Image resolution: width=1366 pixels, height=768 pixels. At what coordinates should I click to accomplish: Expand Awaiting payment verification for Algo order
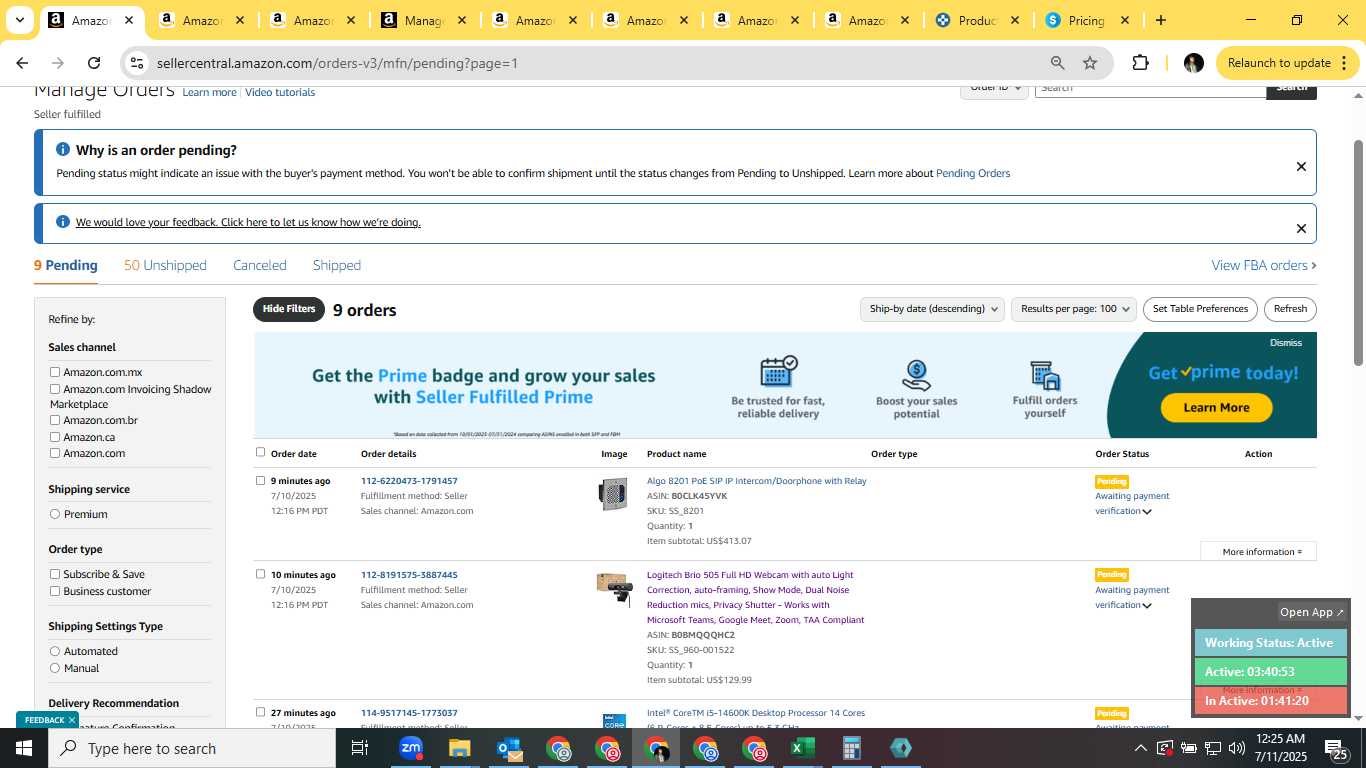1147,512
